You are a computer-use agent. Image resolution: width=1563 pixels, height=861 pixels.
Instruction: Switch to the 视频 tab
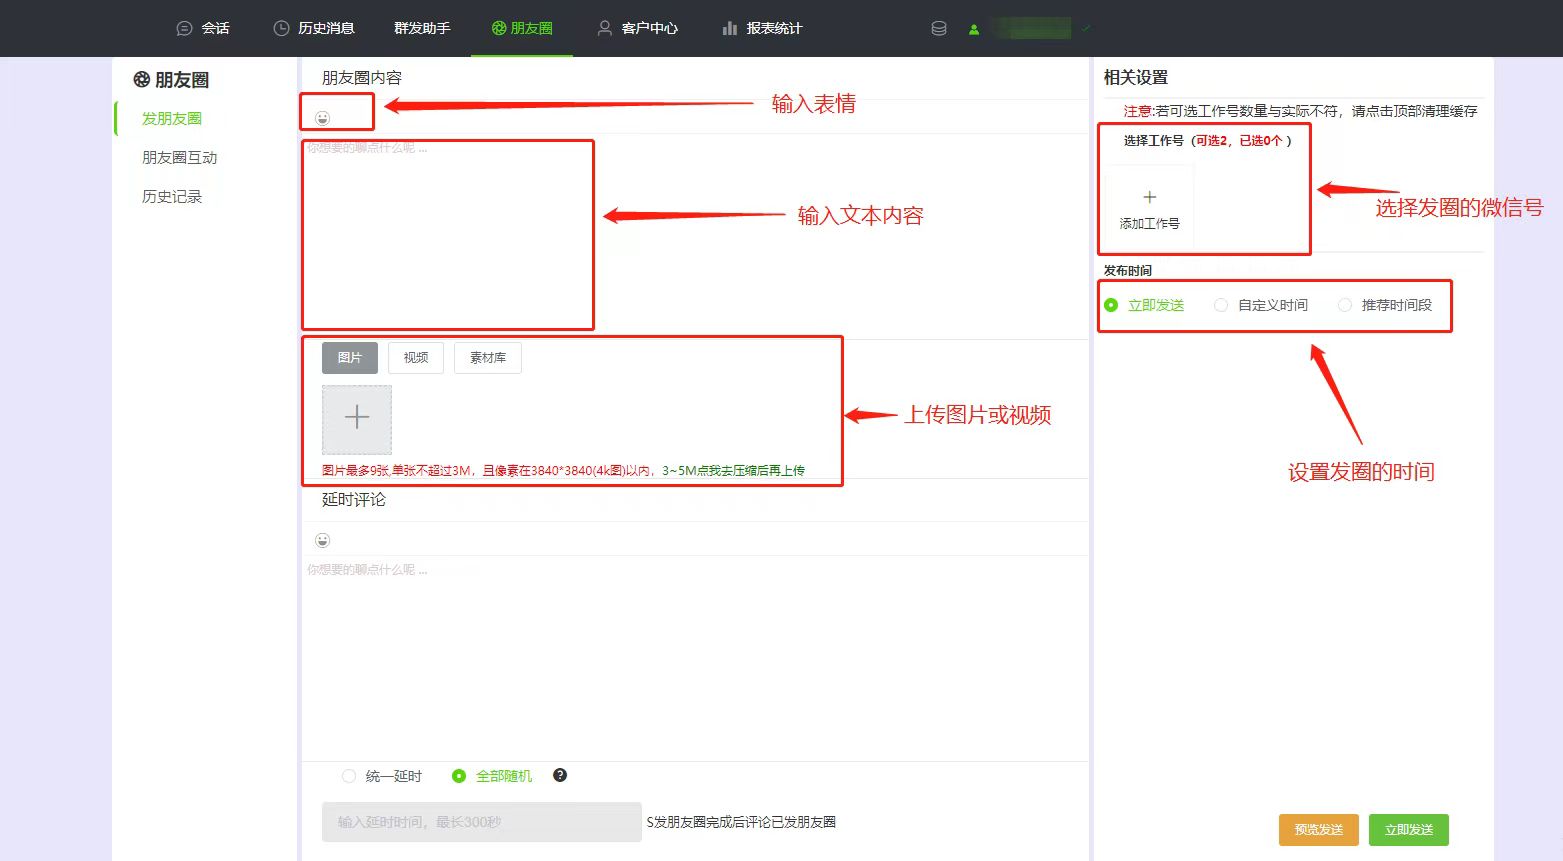(415, 357)
